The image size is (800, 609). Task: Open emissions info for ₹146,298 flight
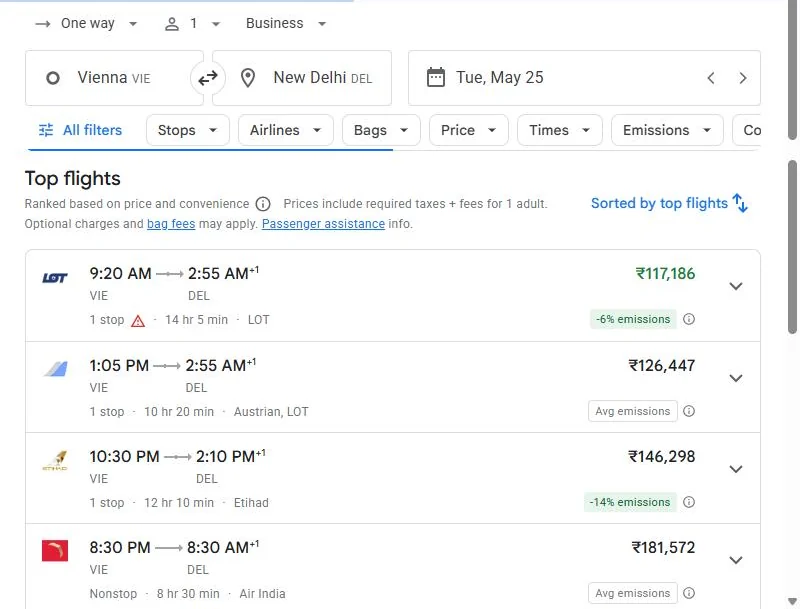(689, 502)
